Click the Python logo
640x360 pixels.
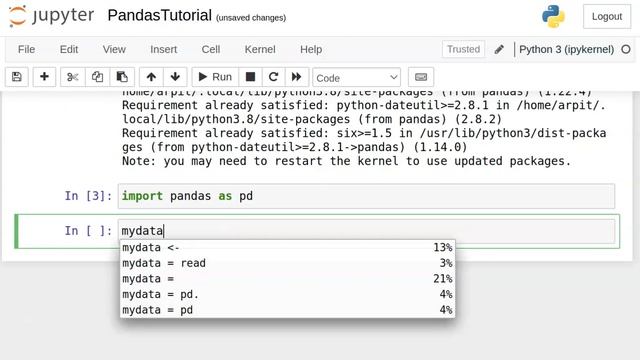tap(553, 16)
